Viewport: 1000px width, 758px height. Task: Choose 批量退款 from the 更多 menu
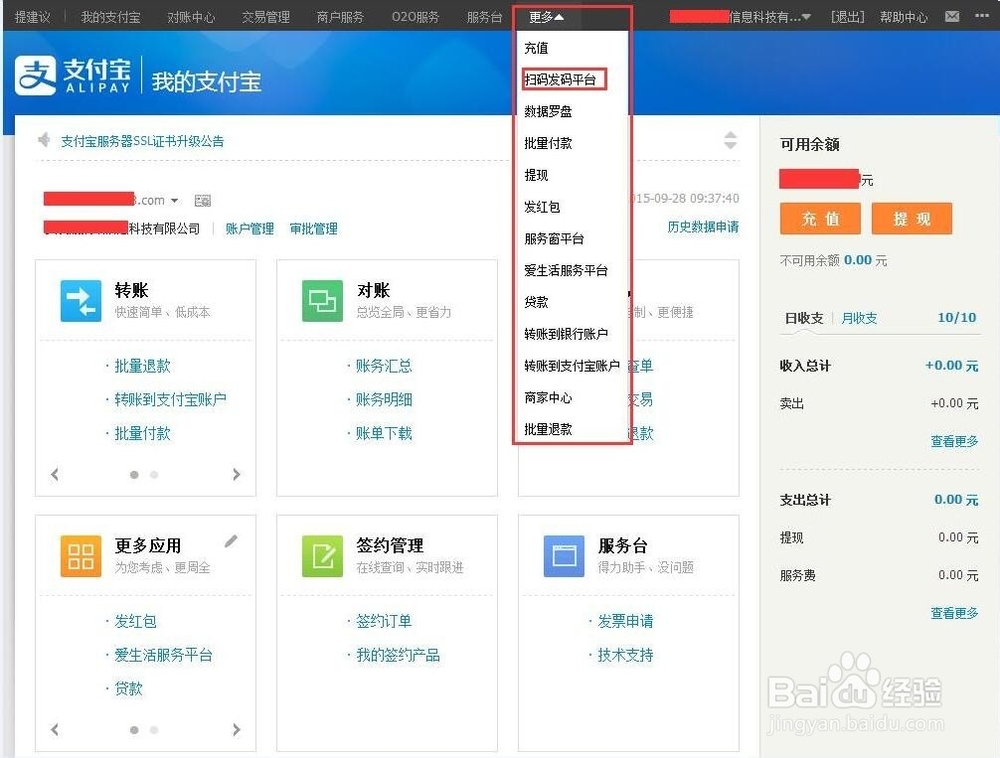[x=548, y=430]
